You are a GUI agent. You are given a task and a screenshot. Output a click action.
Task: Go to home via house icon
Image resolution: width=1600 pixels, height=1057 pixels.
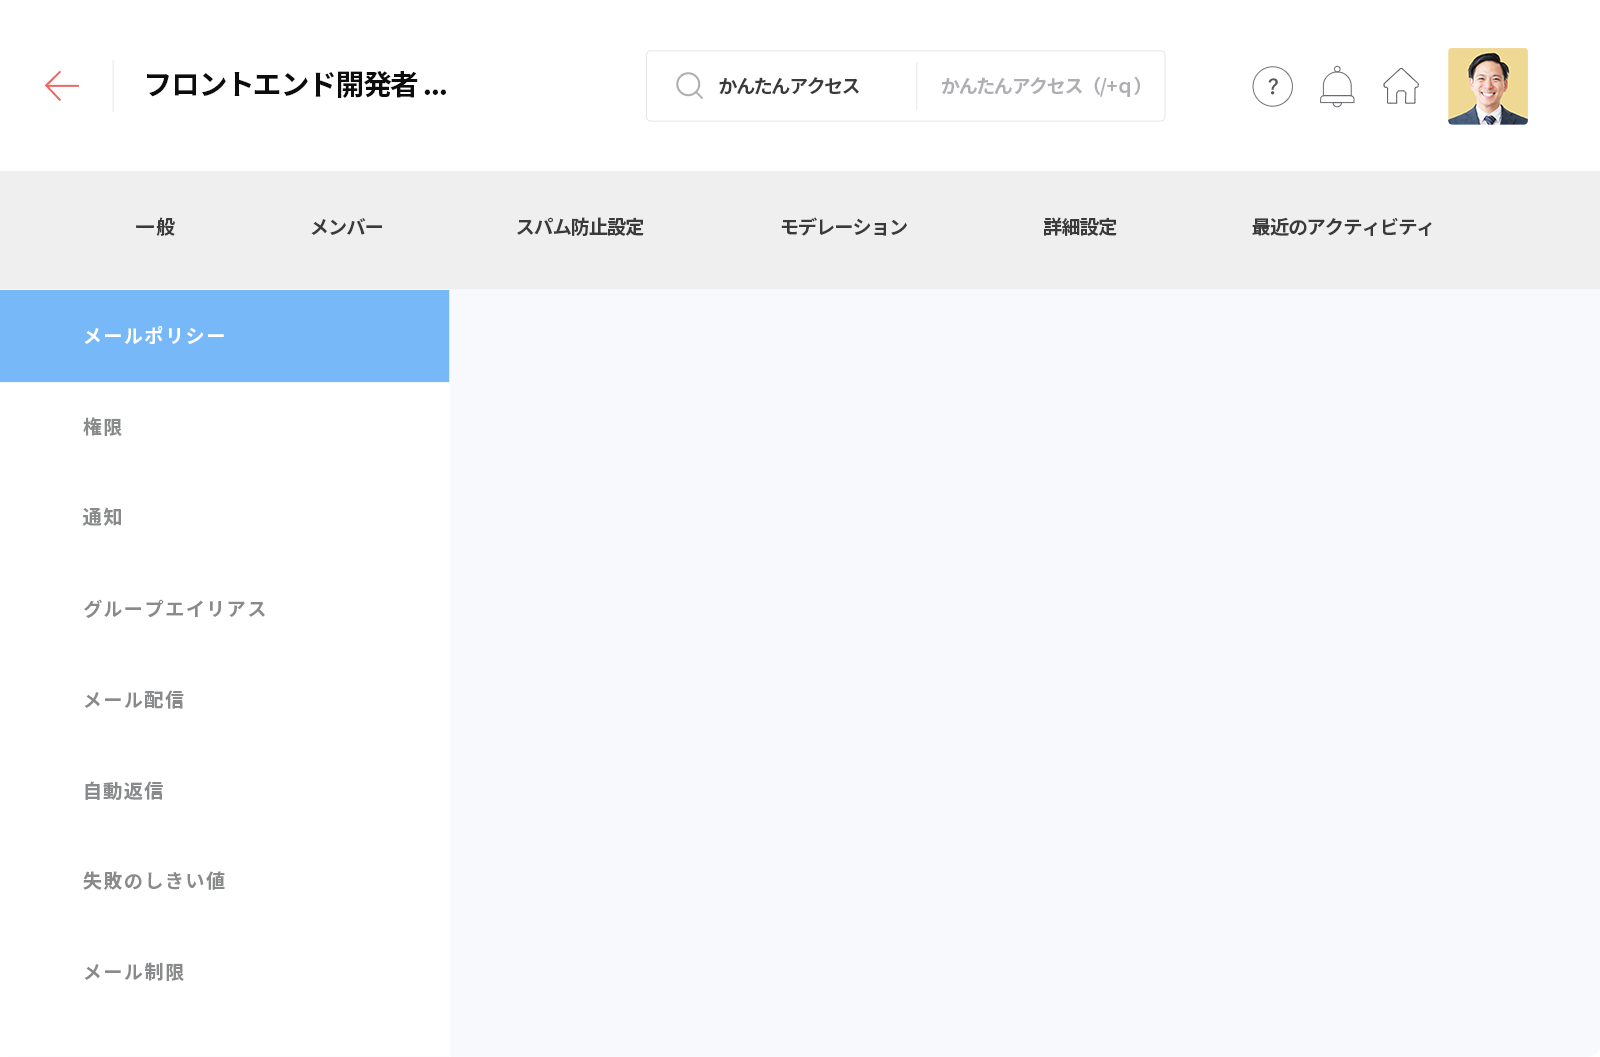pos(1401,87)
